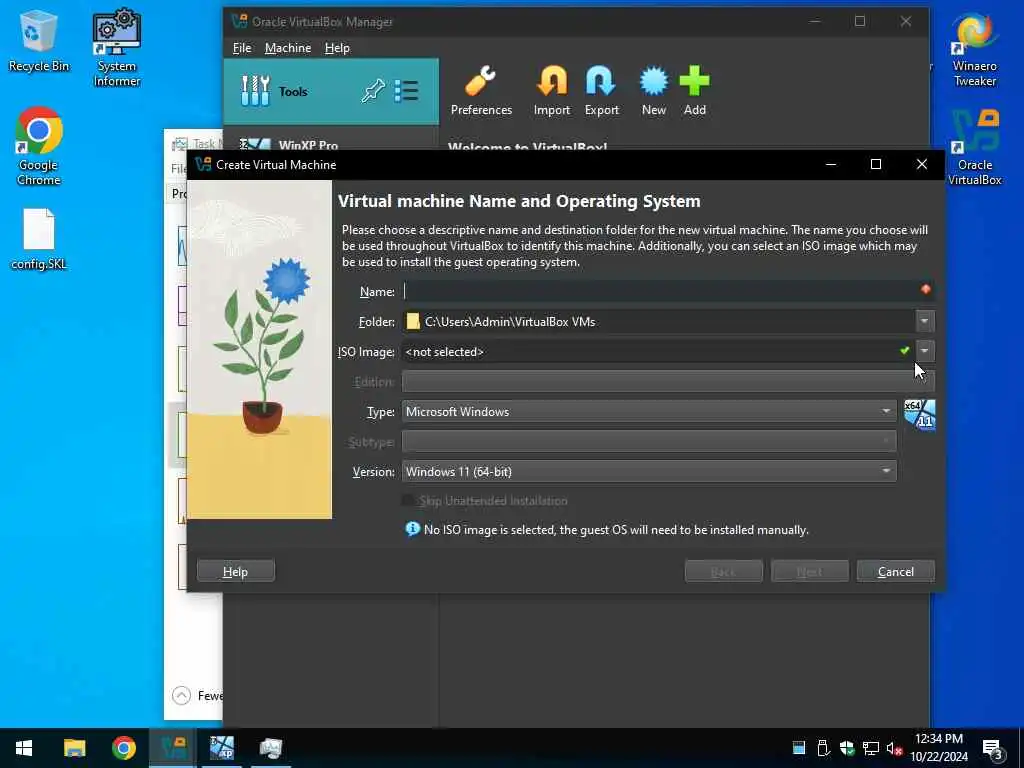1024x768 pixels.
Task: Open the Help menu in VirtualBox Manager
Action: [x=337, y=48]
